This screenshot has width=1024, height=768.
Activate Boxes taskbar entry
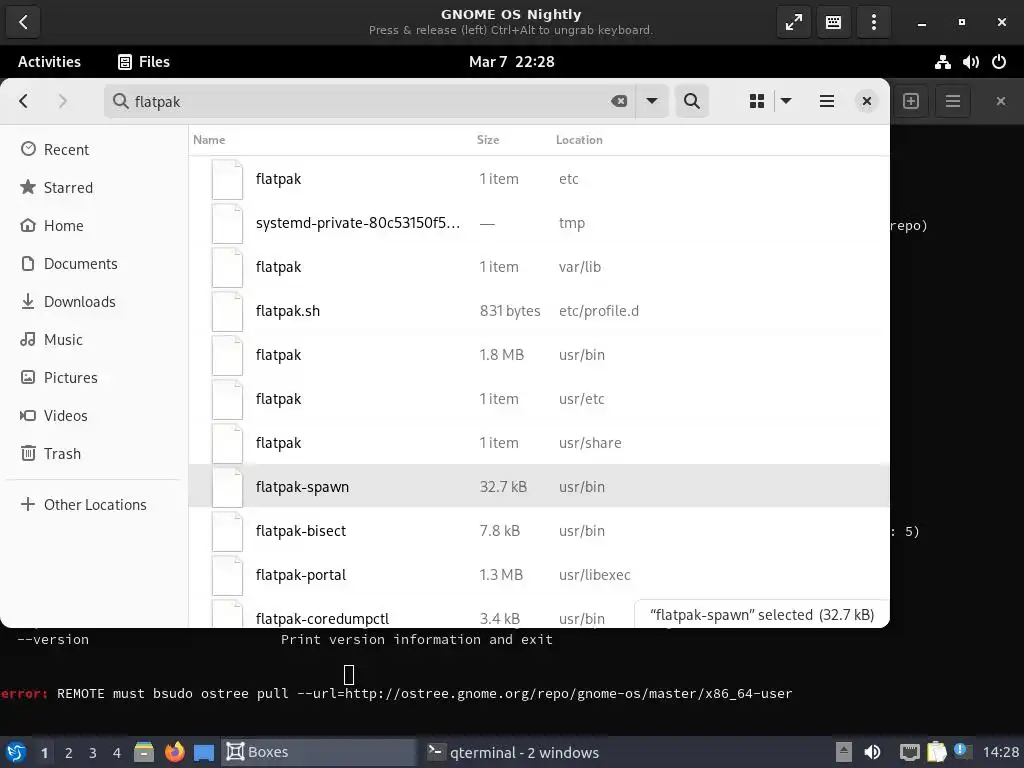point(319,752)
